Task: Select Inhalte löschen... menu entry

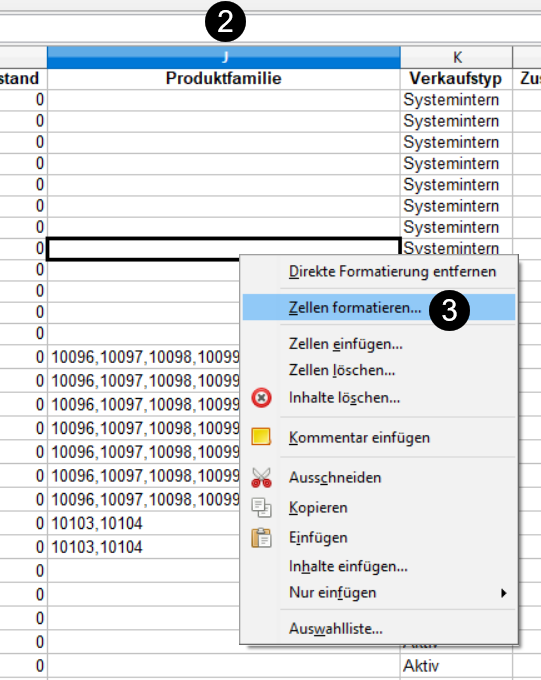Action: tap(344, 398)
